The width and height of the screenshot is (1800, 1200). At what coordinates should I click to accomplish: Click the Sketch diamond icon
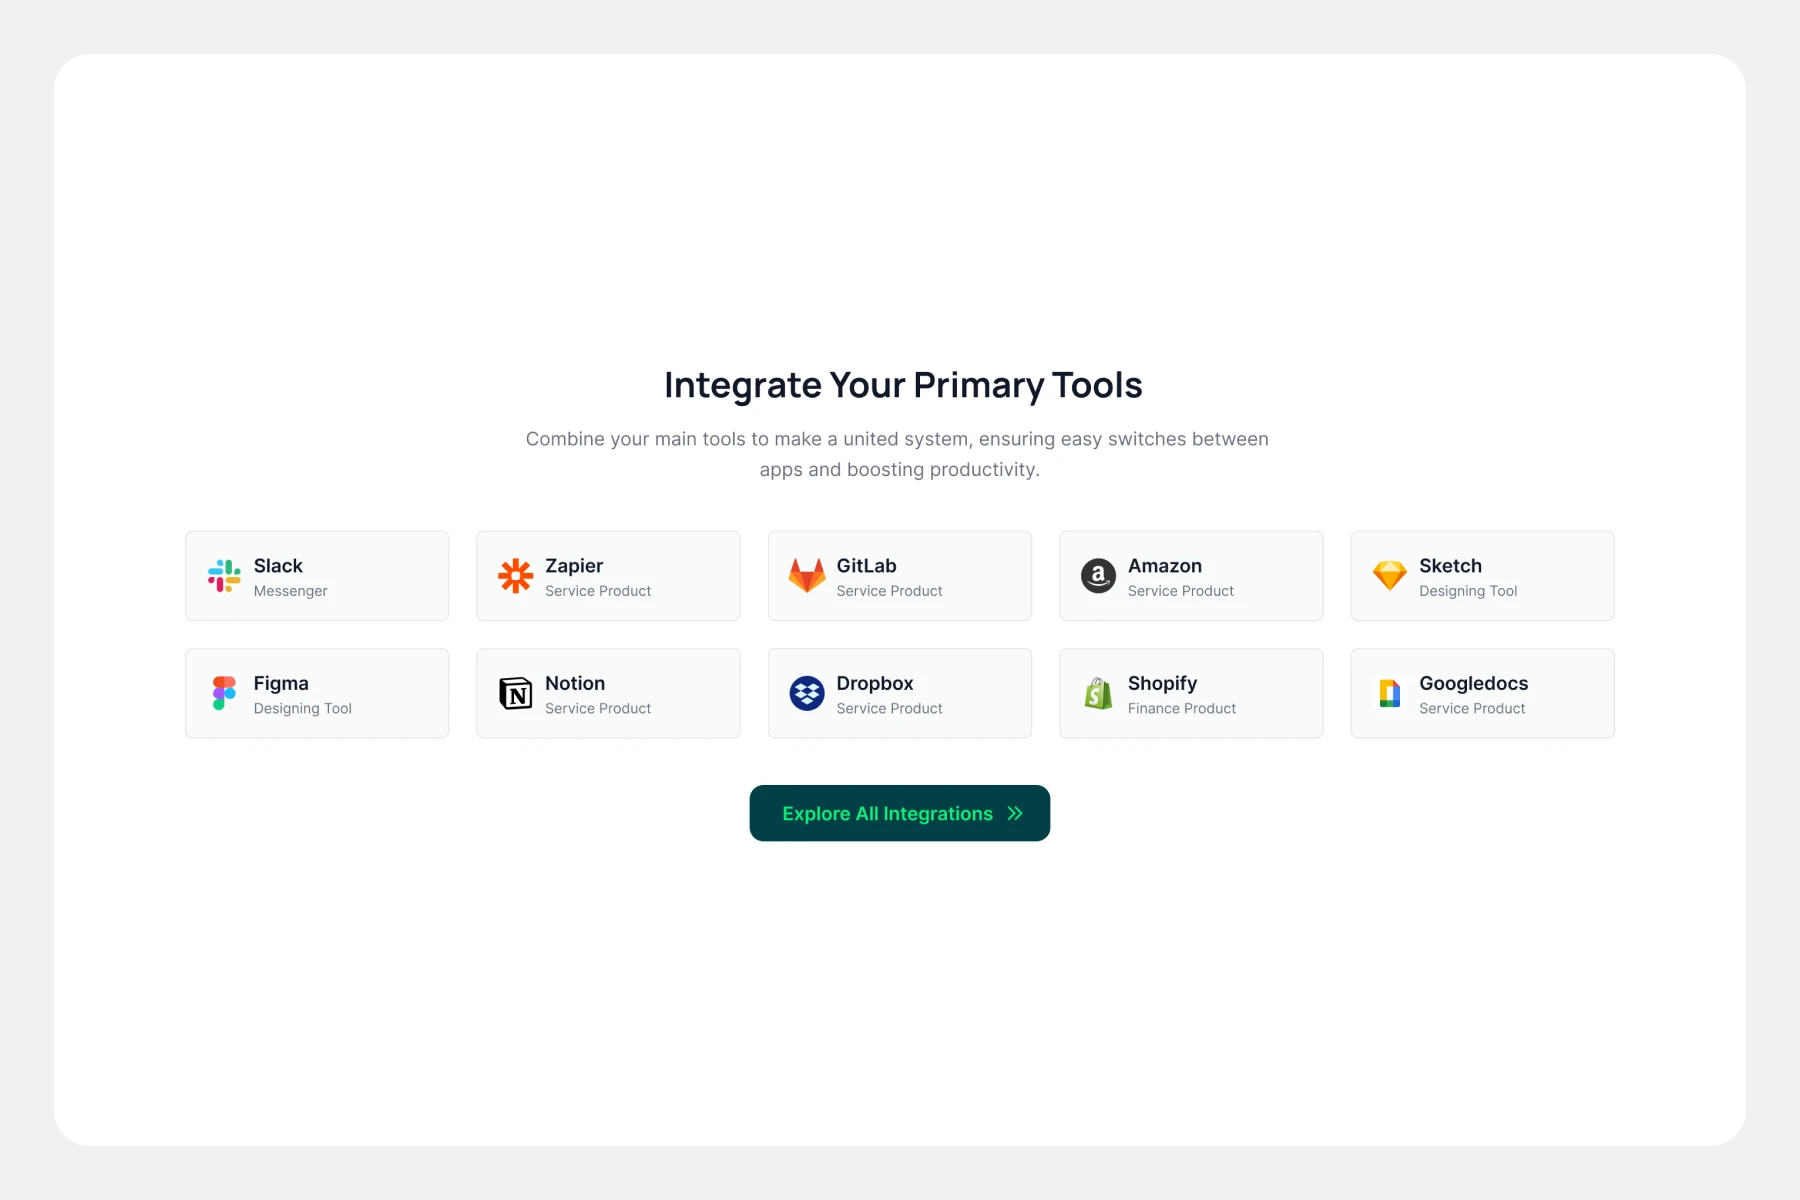click(x=1389, y=576)
